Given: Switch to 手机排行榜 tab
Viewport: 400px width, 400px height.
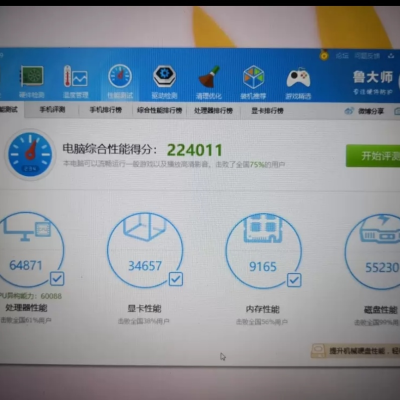Looking at the screenshot, I should coord(106,110).
